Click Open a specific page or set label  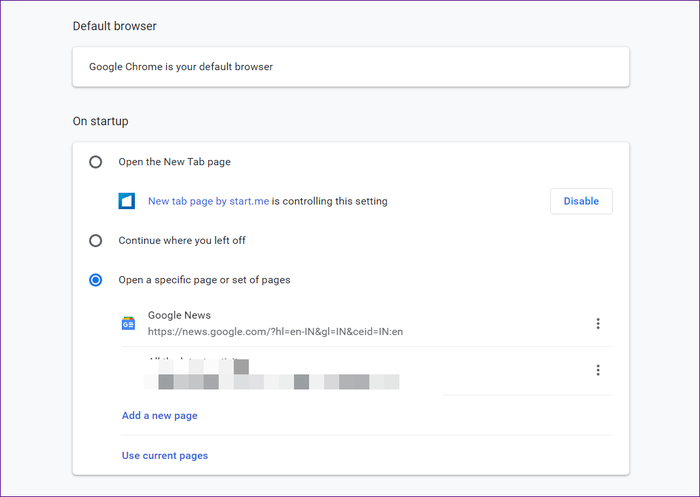point(204,280)
